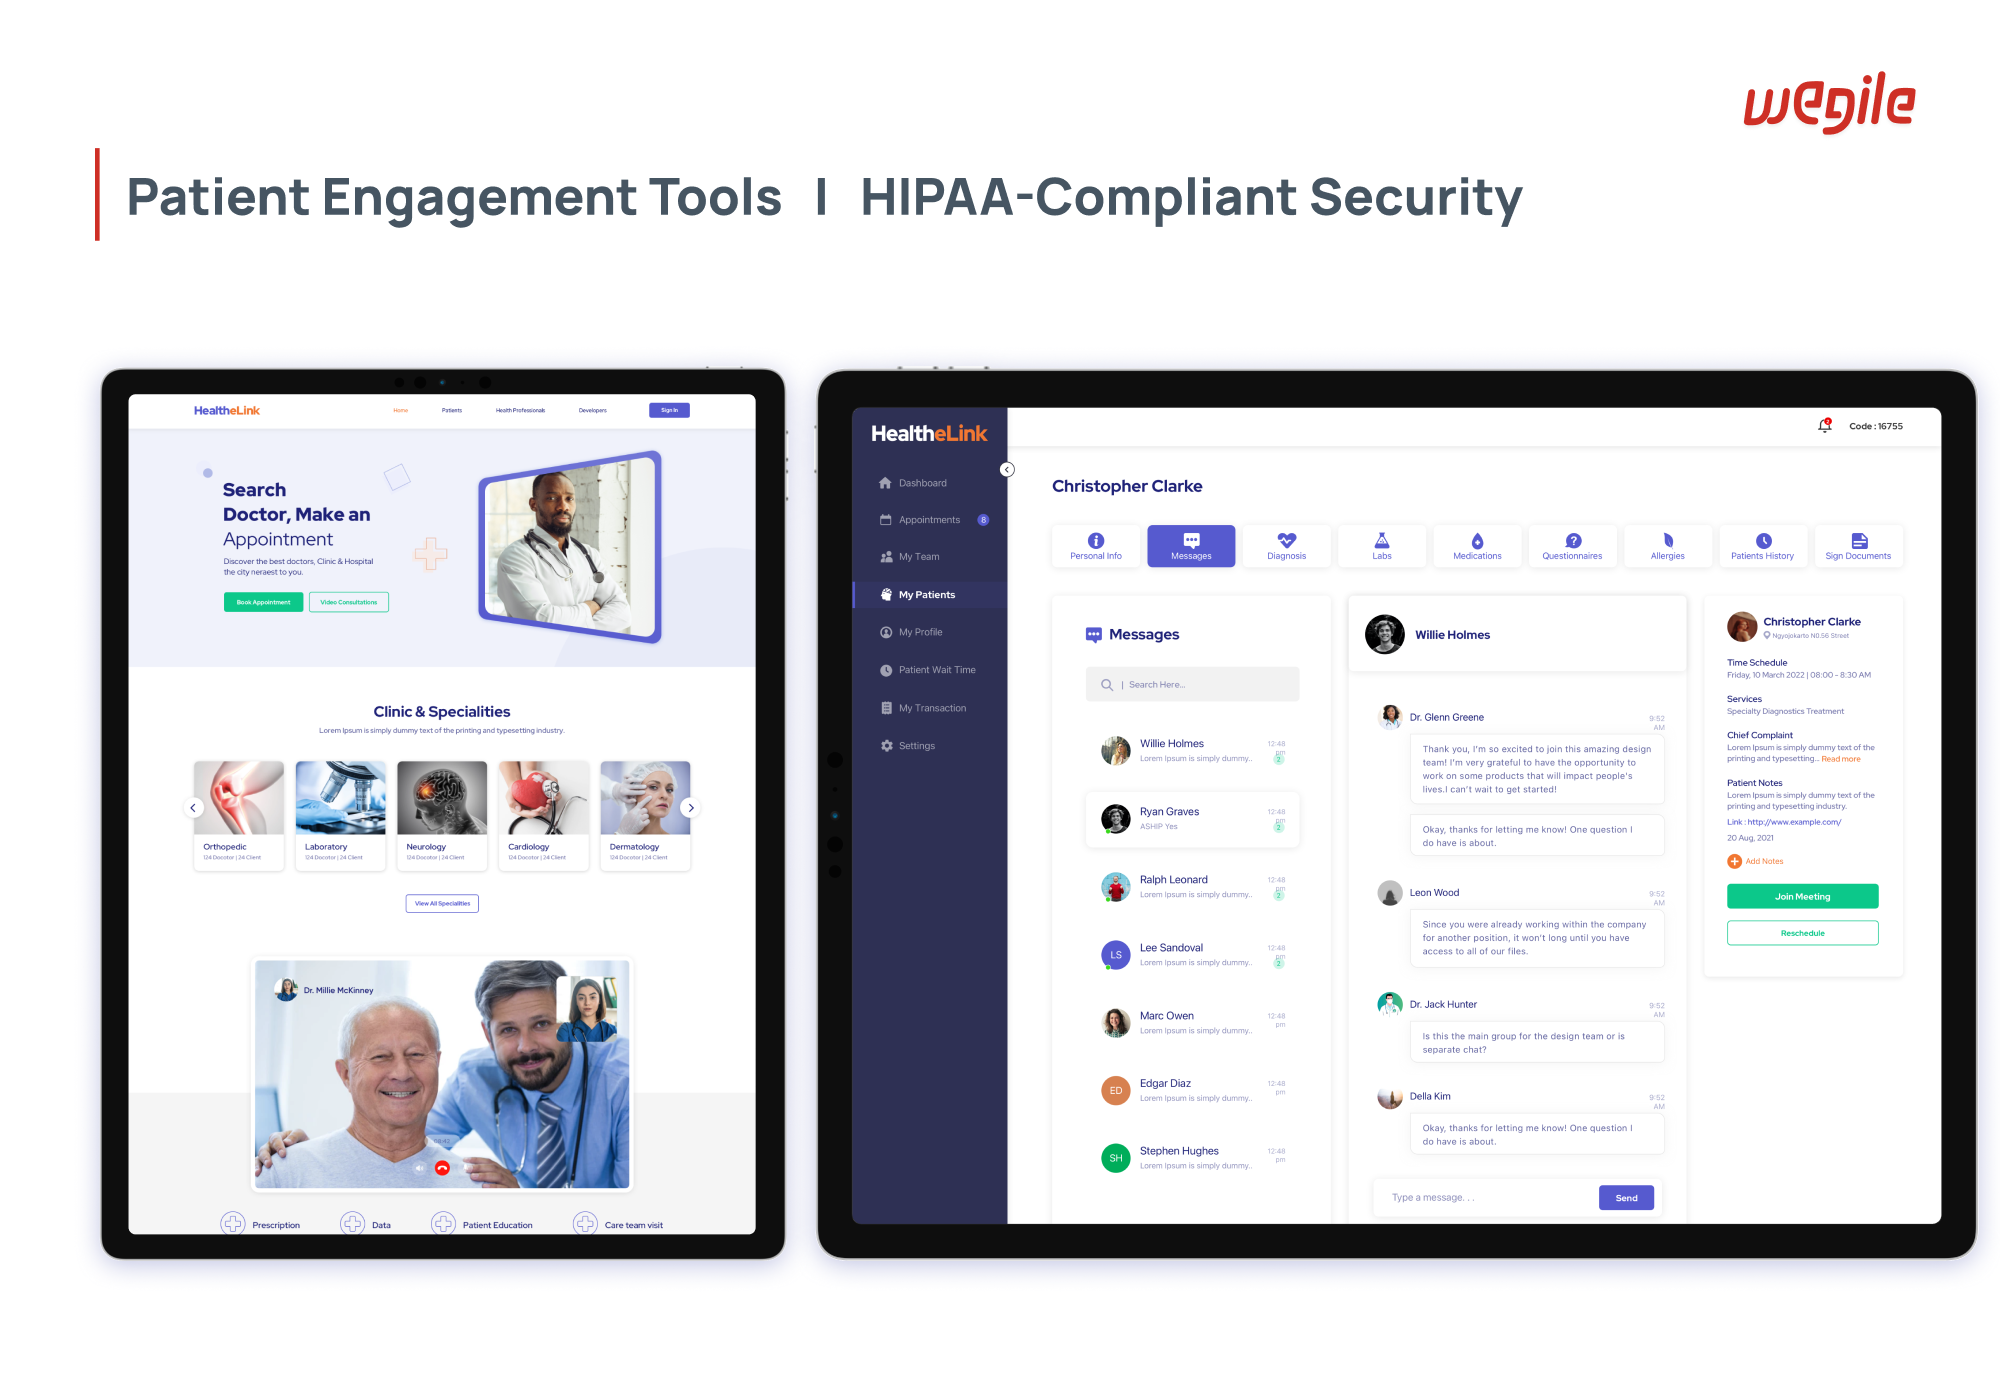This screenshot has height=1400, width=2000.
Task: Click the My Transaction sidebar icon
Action: [886, 708]
